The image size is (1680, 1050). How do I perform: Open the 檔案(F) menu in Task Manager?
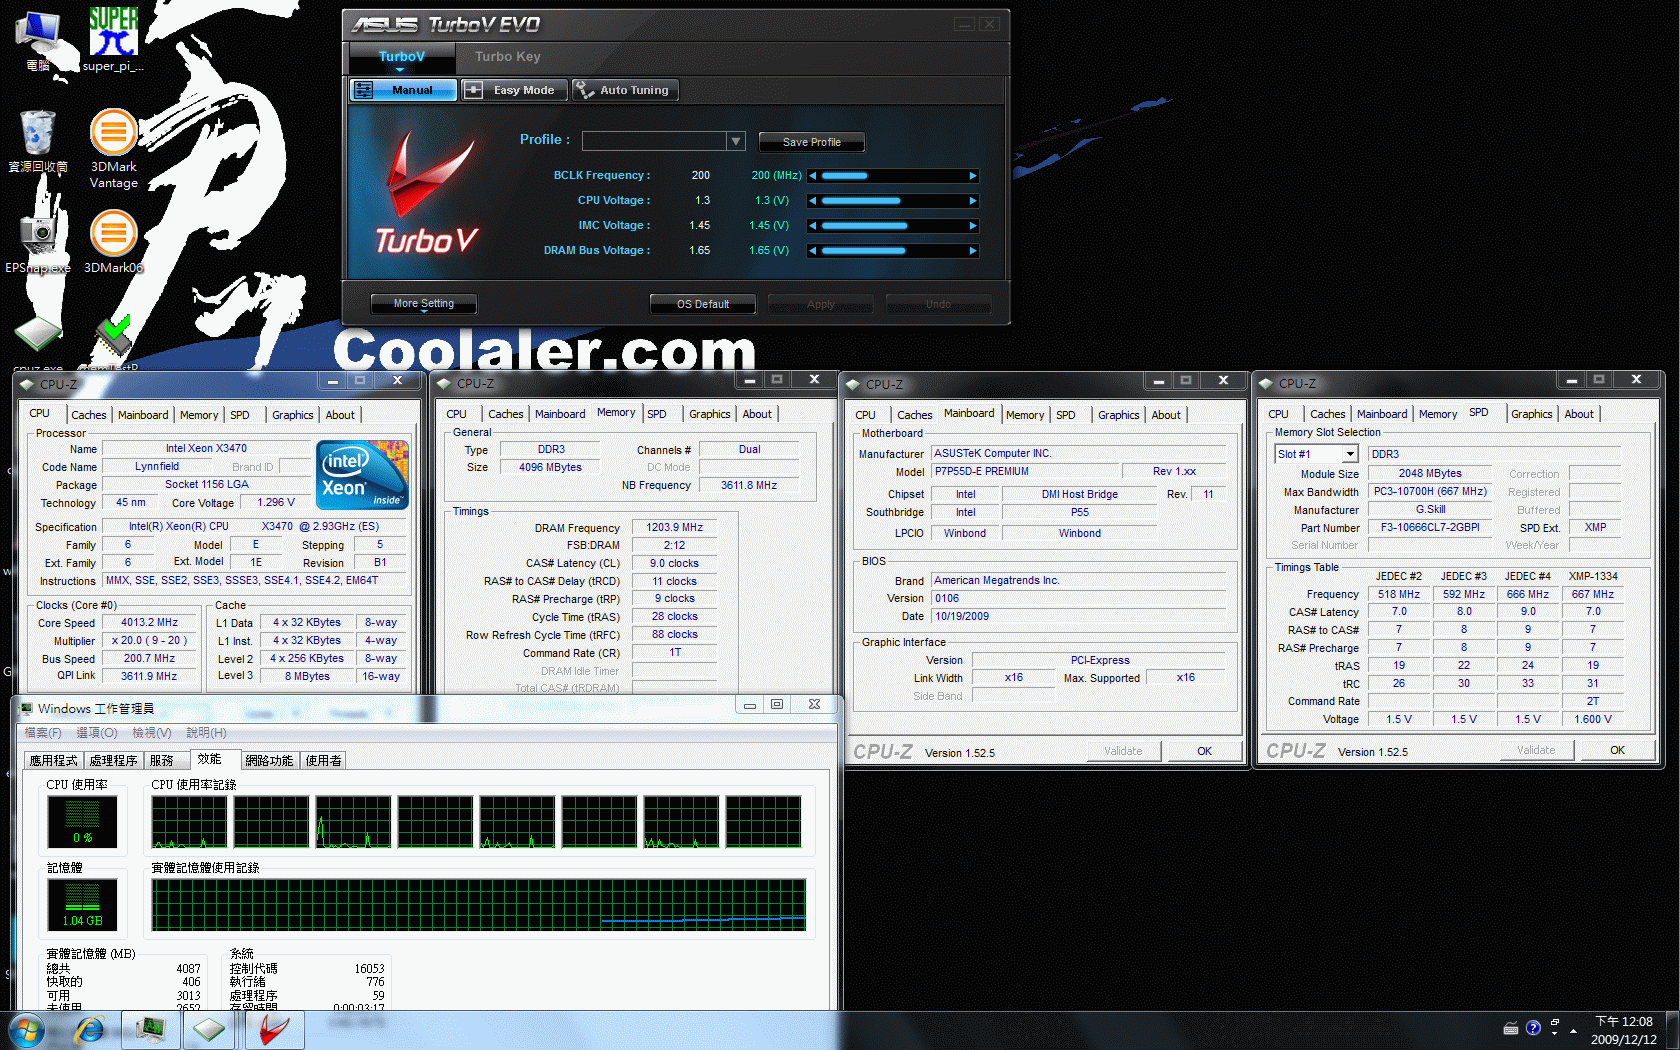pos(43,733)
